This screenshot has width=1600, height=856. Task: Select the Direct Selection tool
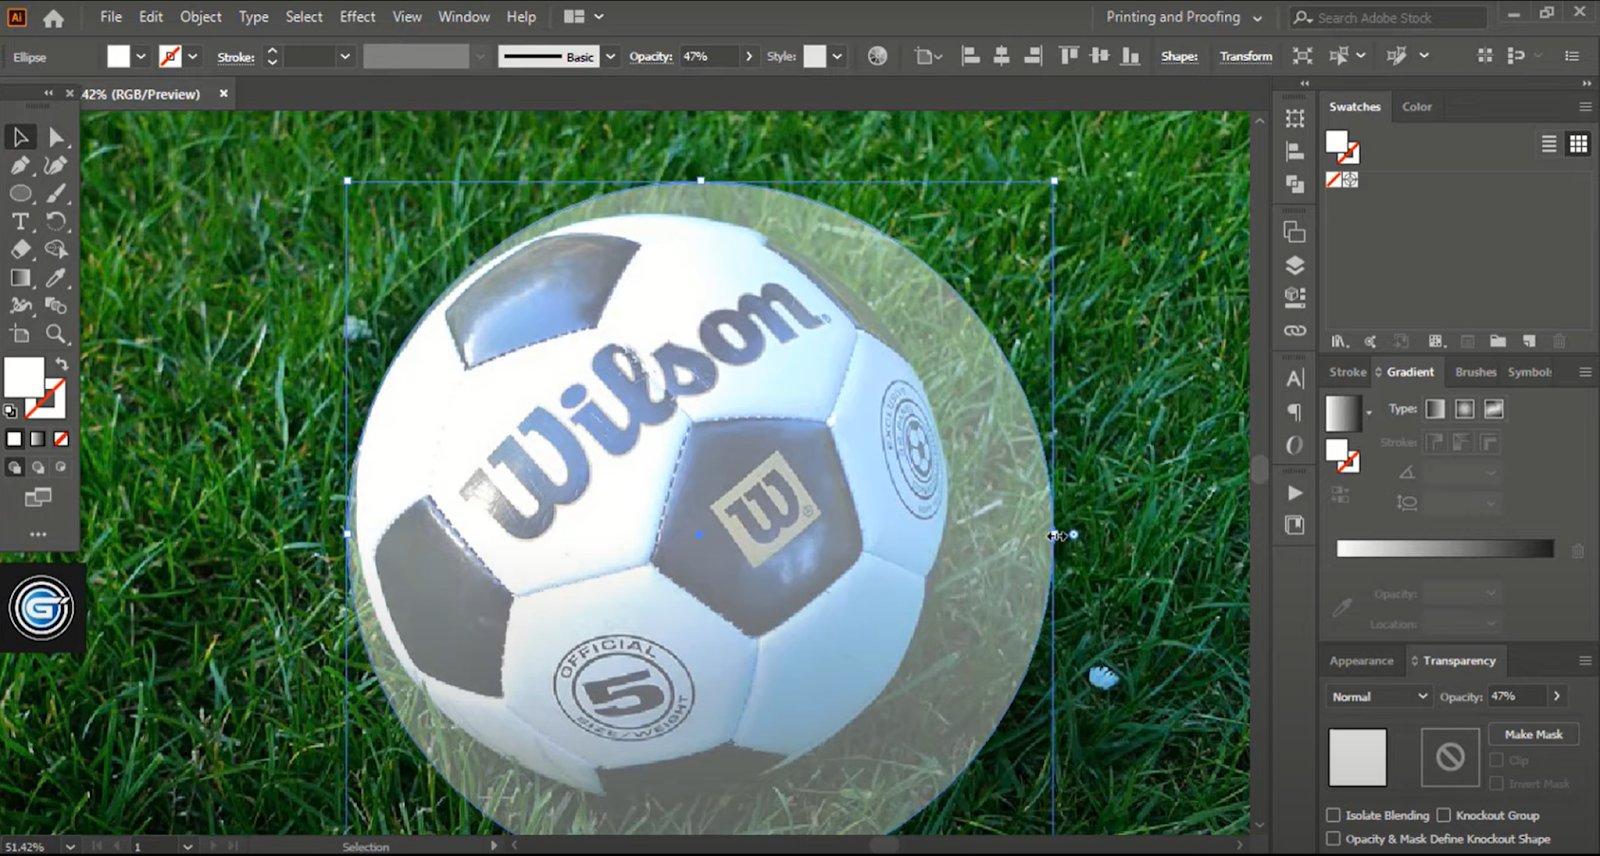point(56,137)
